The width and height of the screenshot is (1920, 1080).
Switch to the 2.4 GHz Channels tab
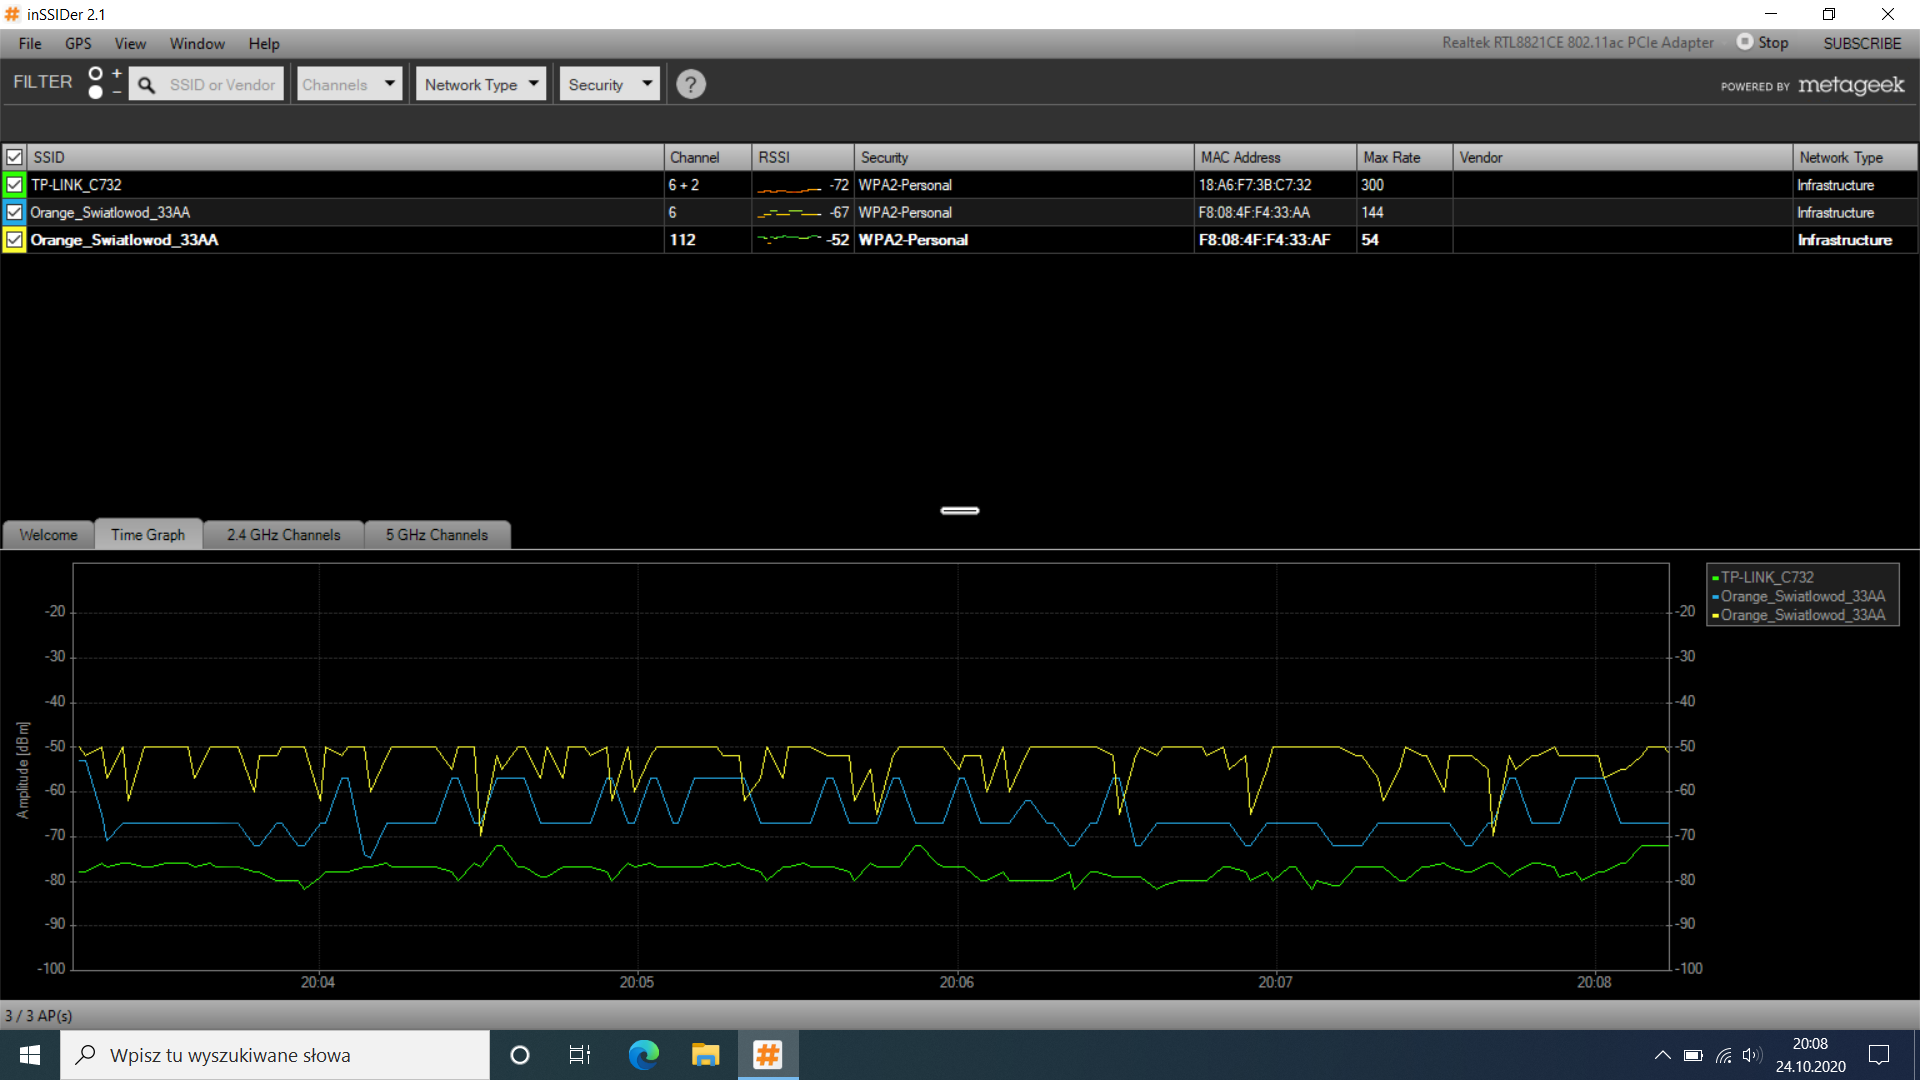click(284, 535)
